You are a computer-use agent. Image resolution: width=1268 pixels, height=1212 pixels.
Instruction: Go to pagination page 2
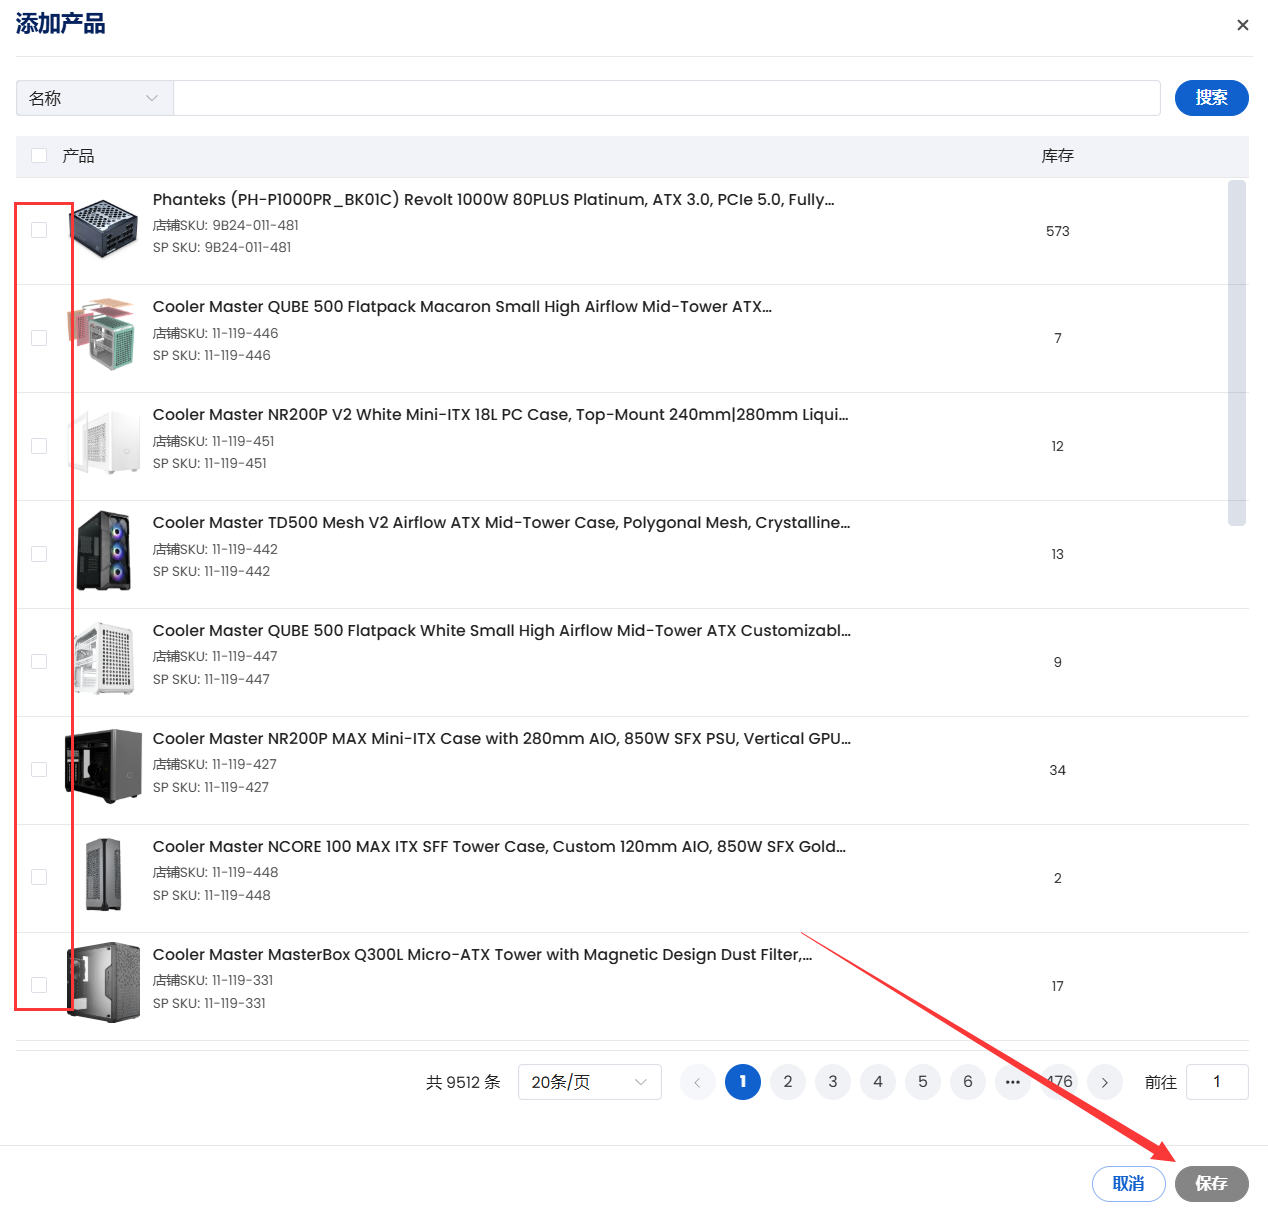click(788, 1082)
